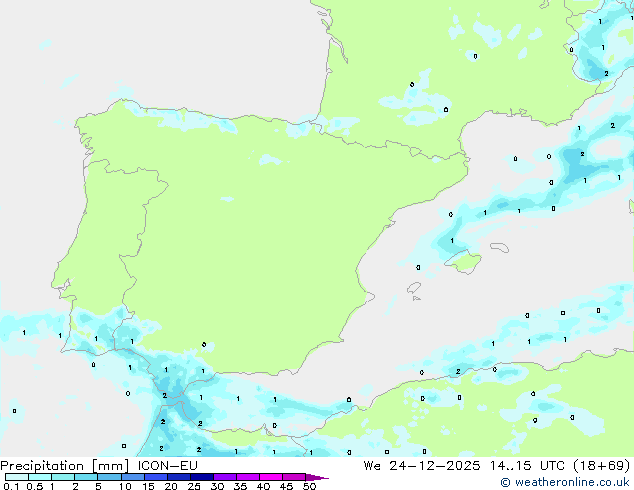This screenshot has width=634, height=490.
Task: Click the legend tick label '35'
Action: point(240,486)
